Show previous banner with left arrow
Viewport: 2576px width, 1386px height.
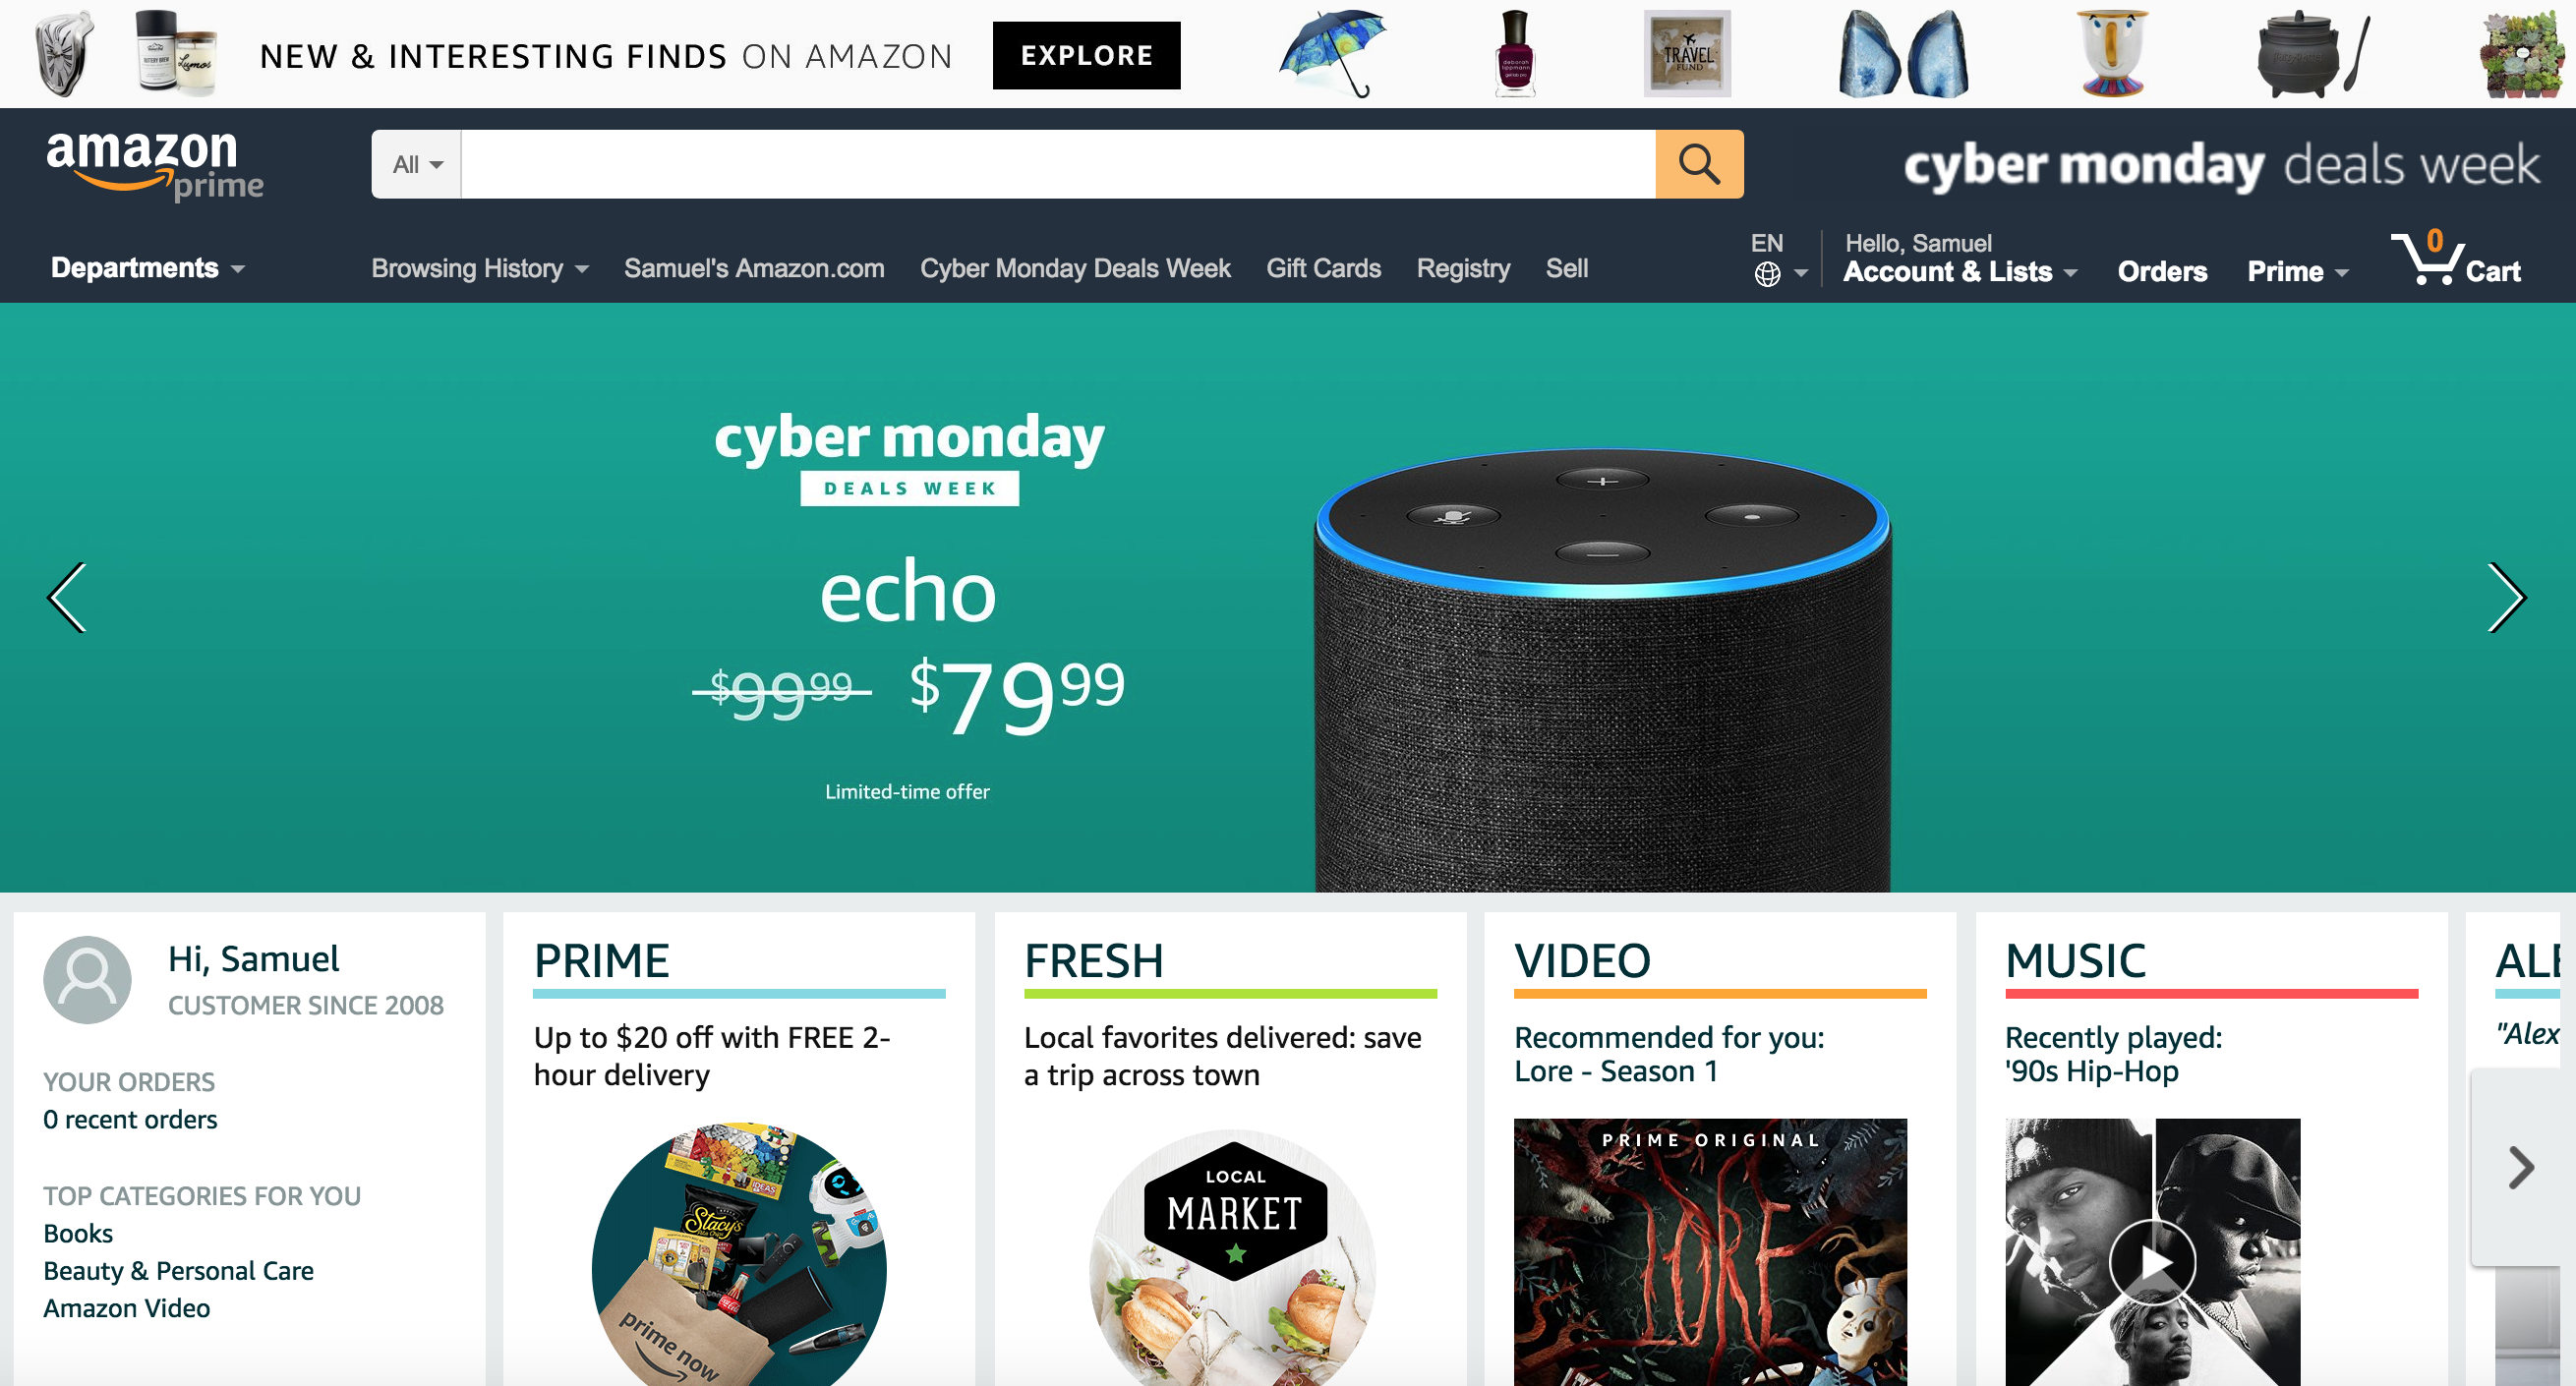pos(67,597)
